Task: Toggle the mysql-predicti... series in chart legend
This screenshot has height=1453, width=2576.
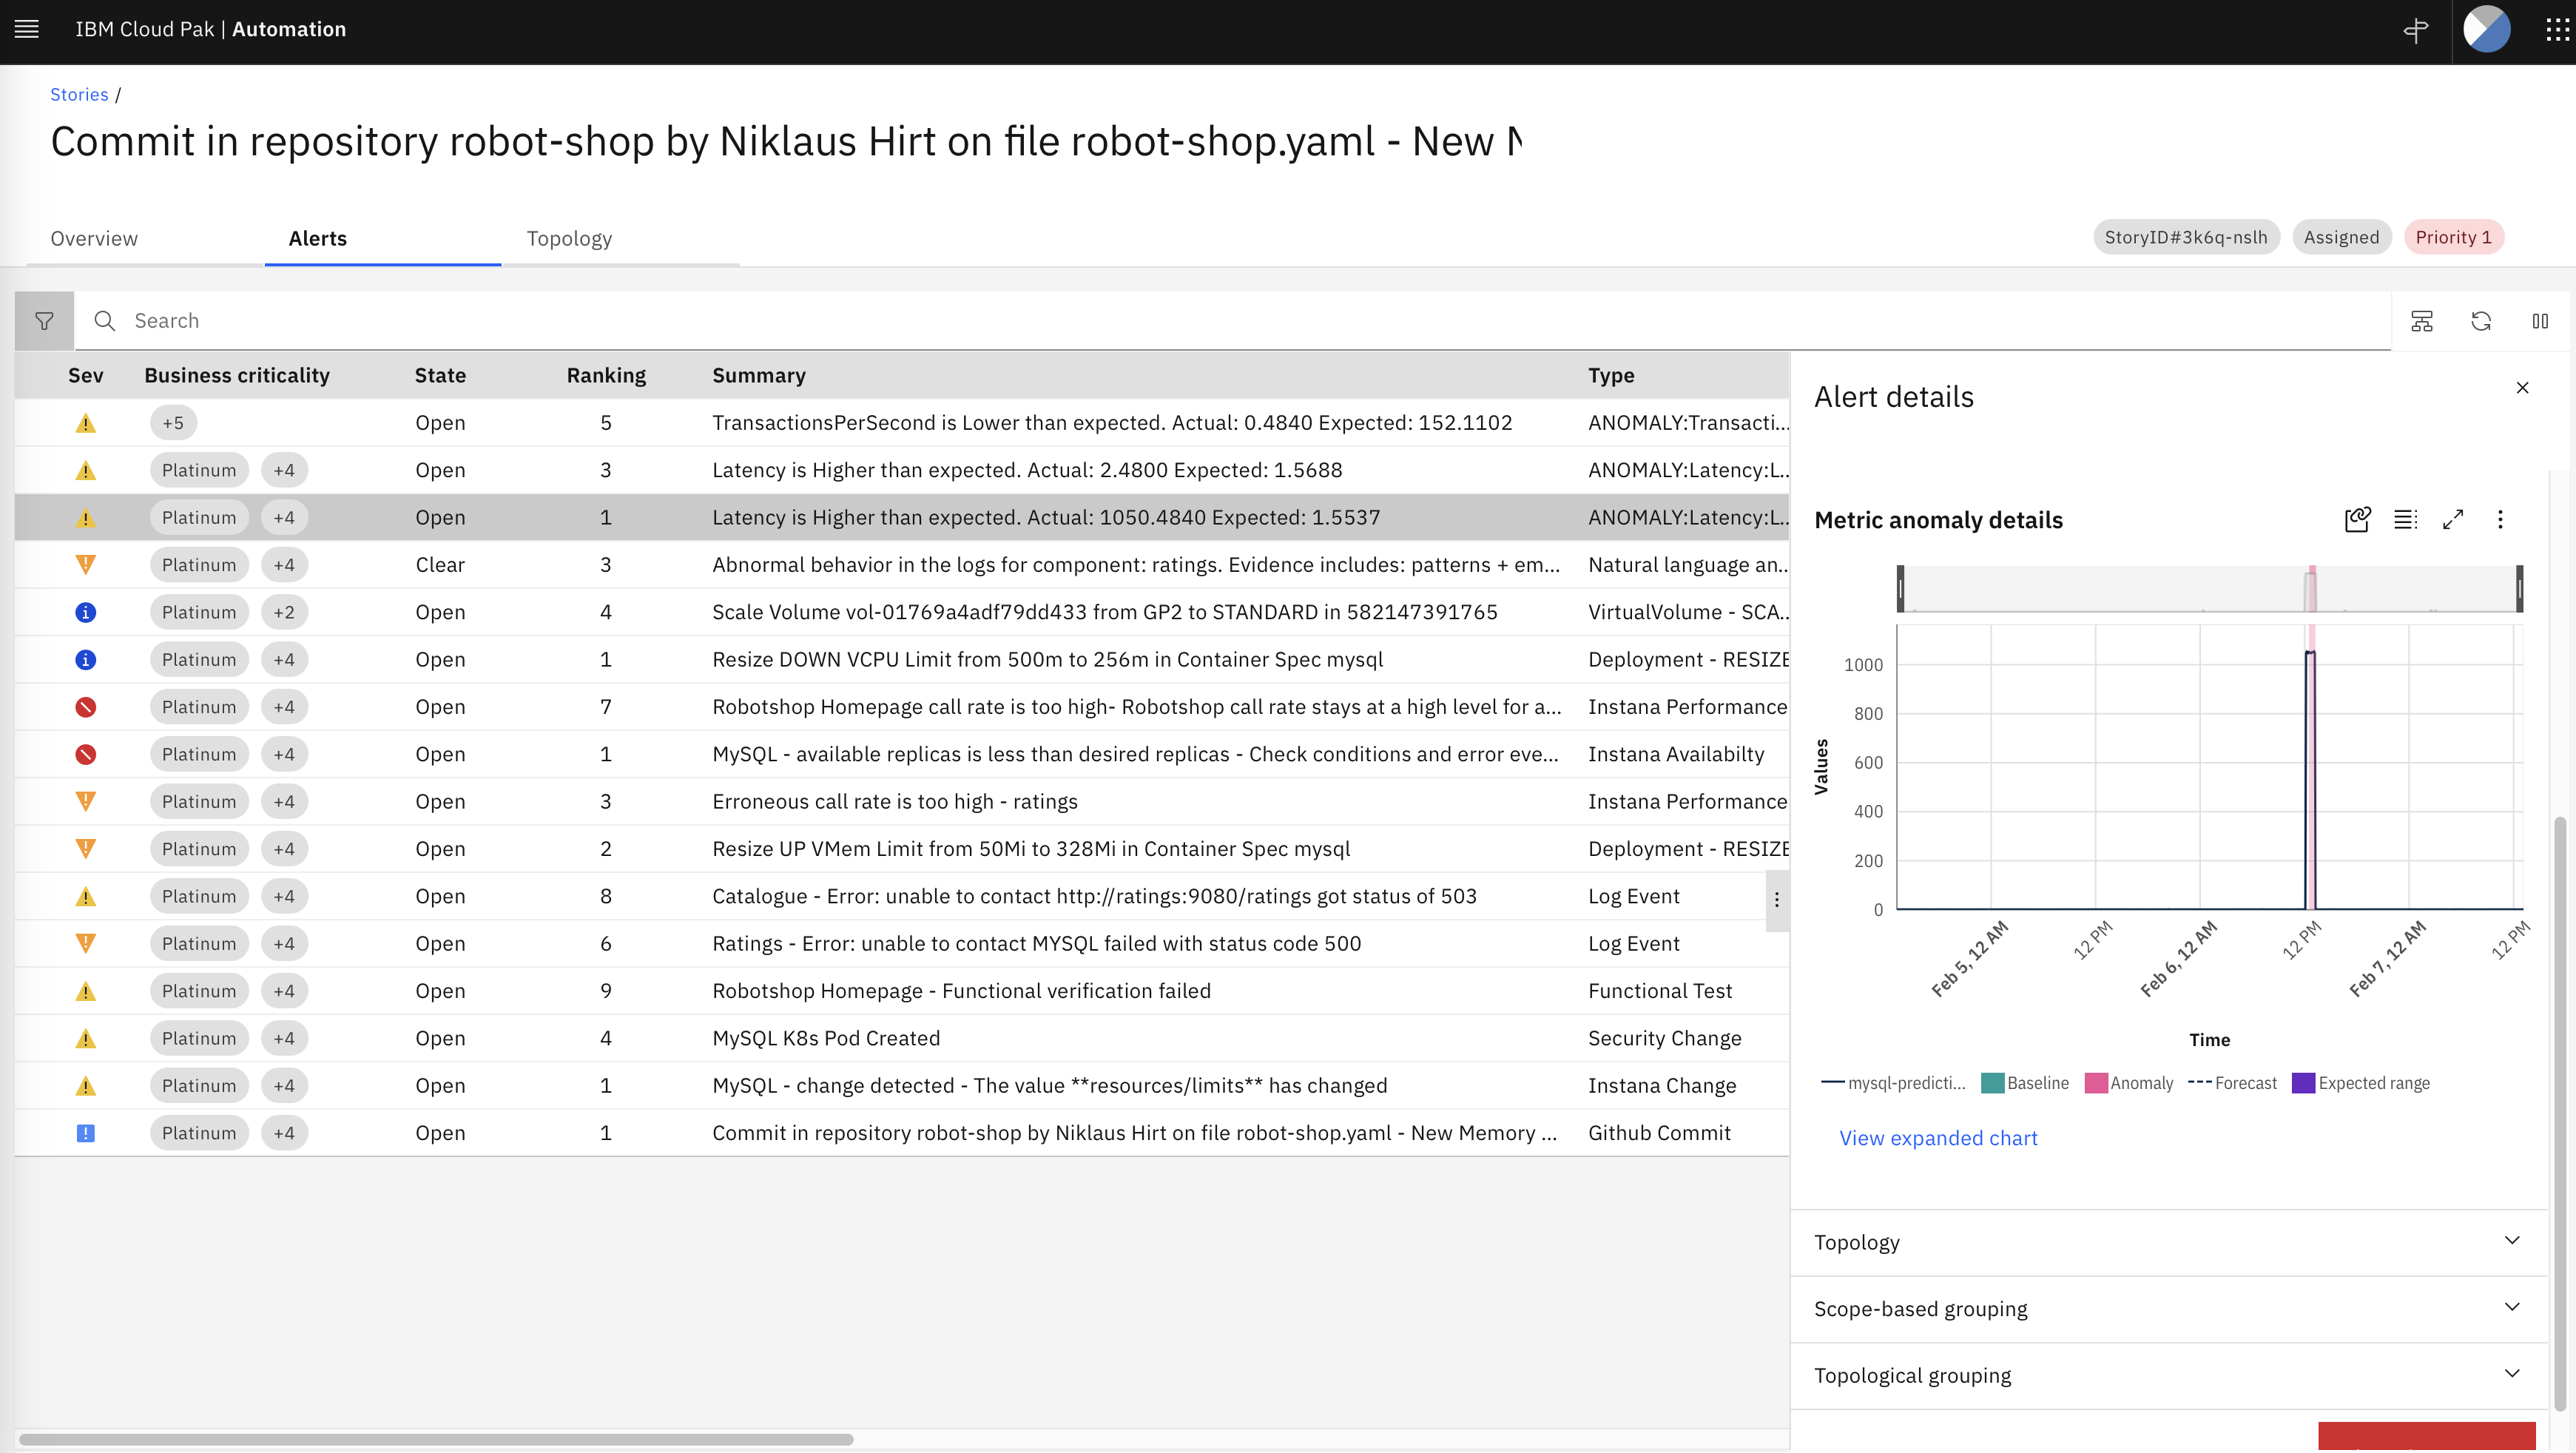Action: click(1893, 1083)
